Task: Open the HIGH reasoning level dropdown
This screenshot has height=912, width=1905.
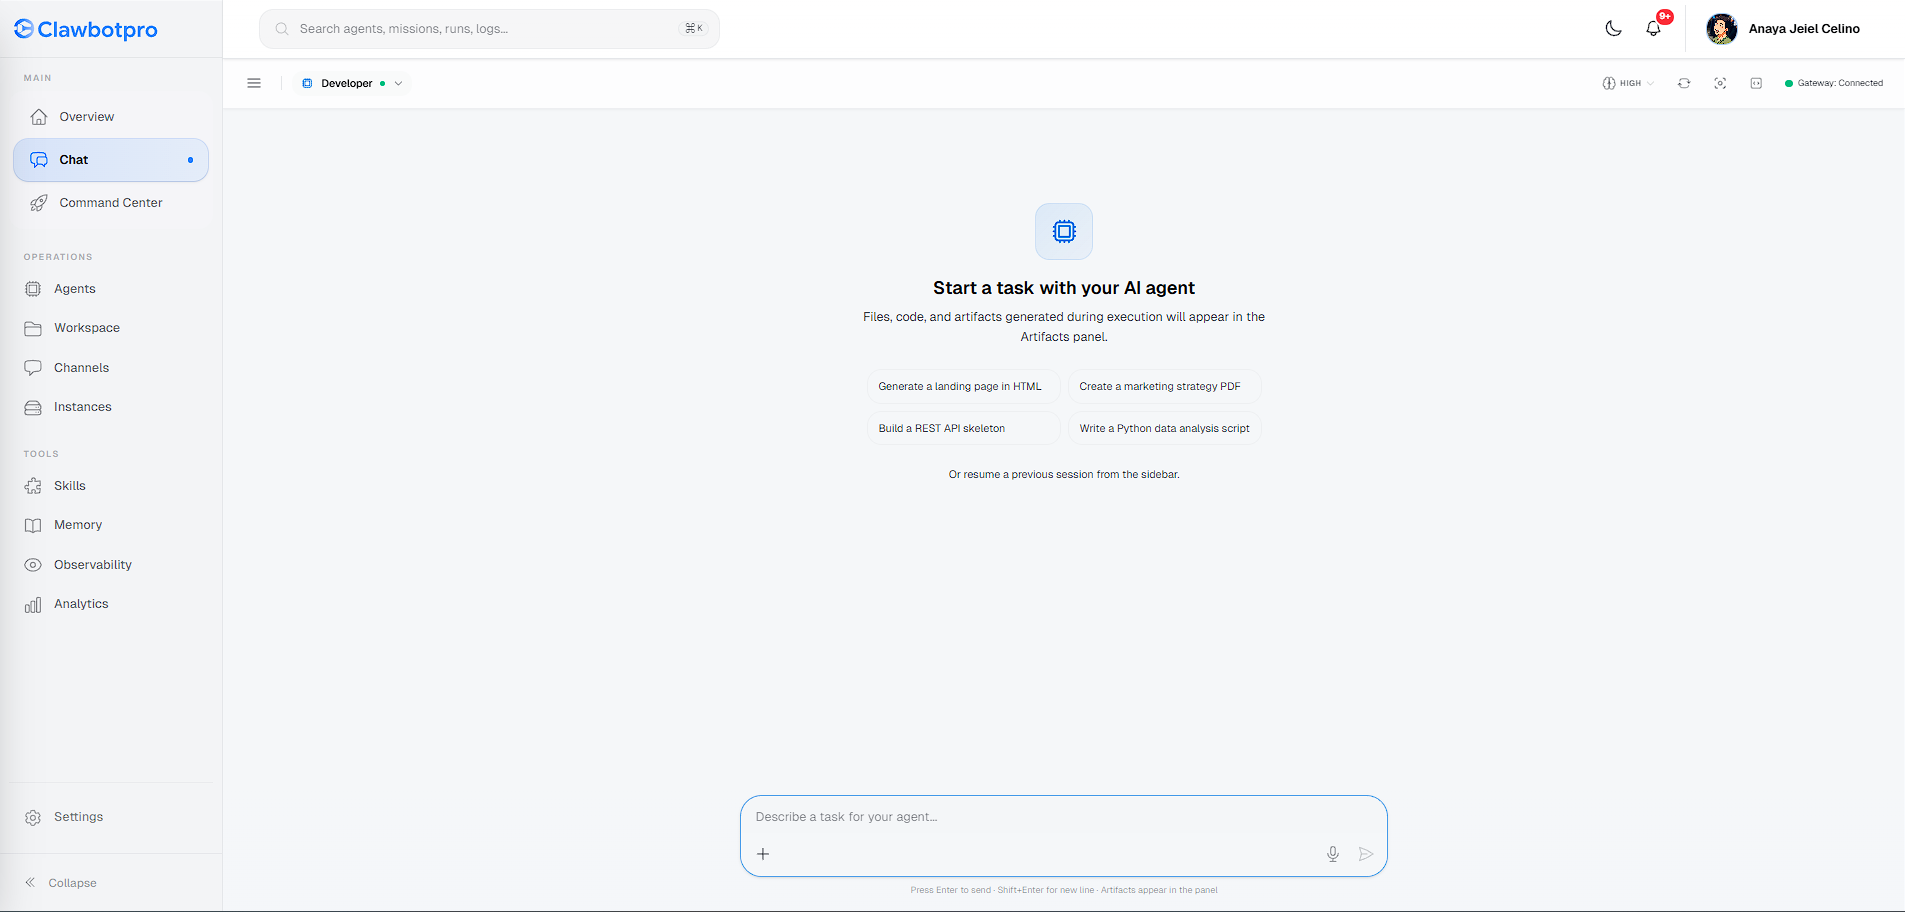Action: 1628,84
